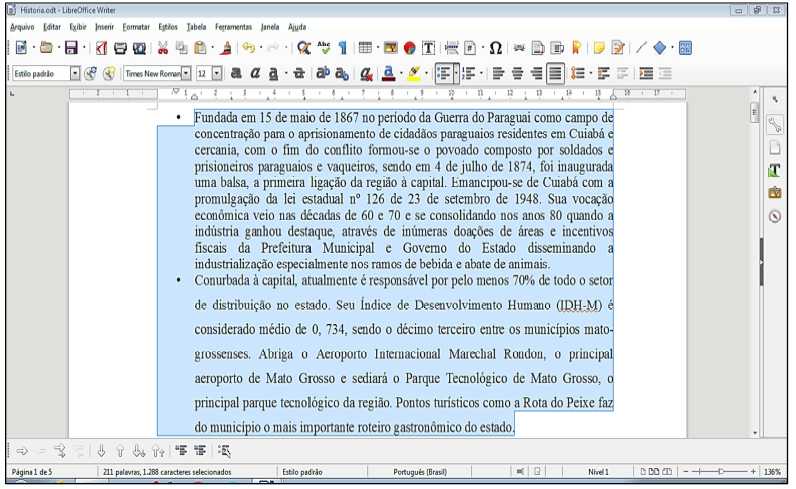
Task: Click the 136% zoom level
Action: 773,472
